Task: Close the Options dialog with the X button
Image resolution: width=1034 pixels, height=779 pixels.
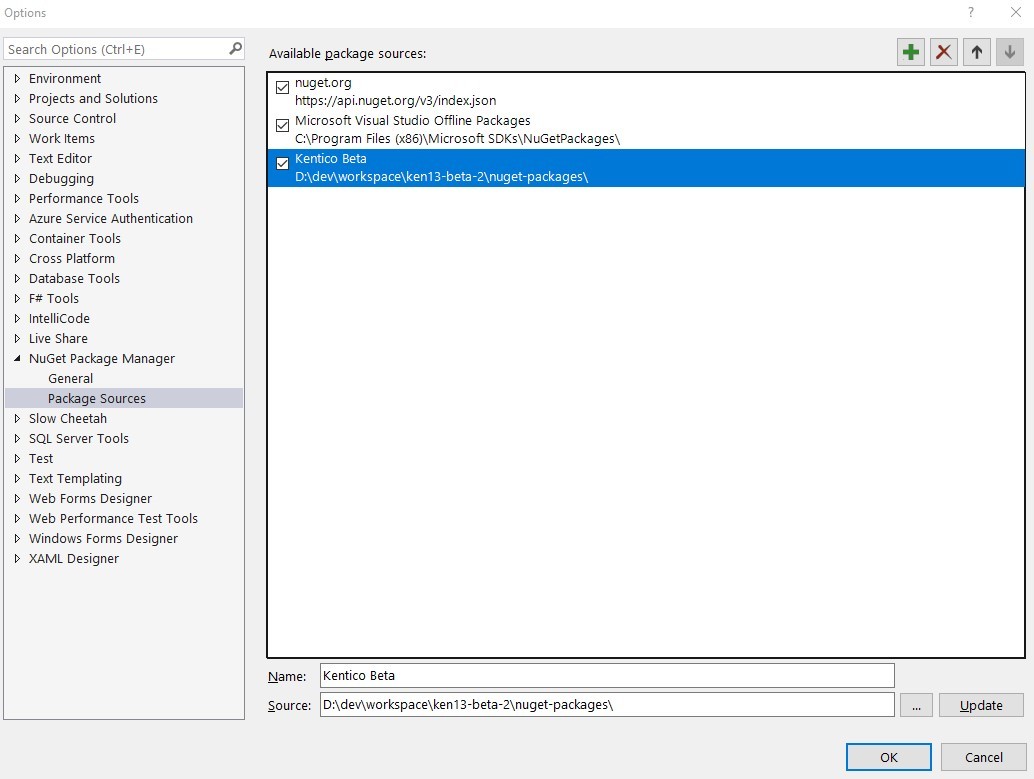Action: pyautogui.click(x=1016, y=13)
